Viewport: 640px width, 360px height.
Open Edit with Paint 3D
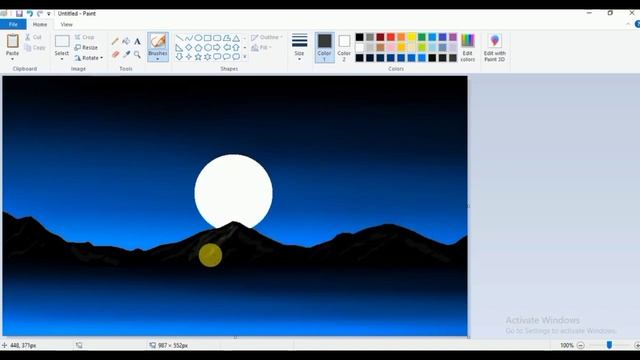pyautogui.click(x=495, y=47)
